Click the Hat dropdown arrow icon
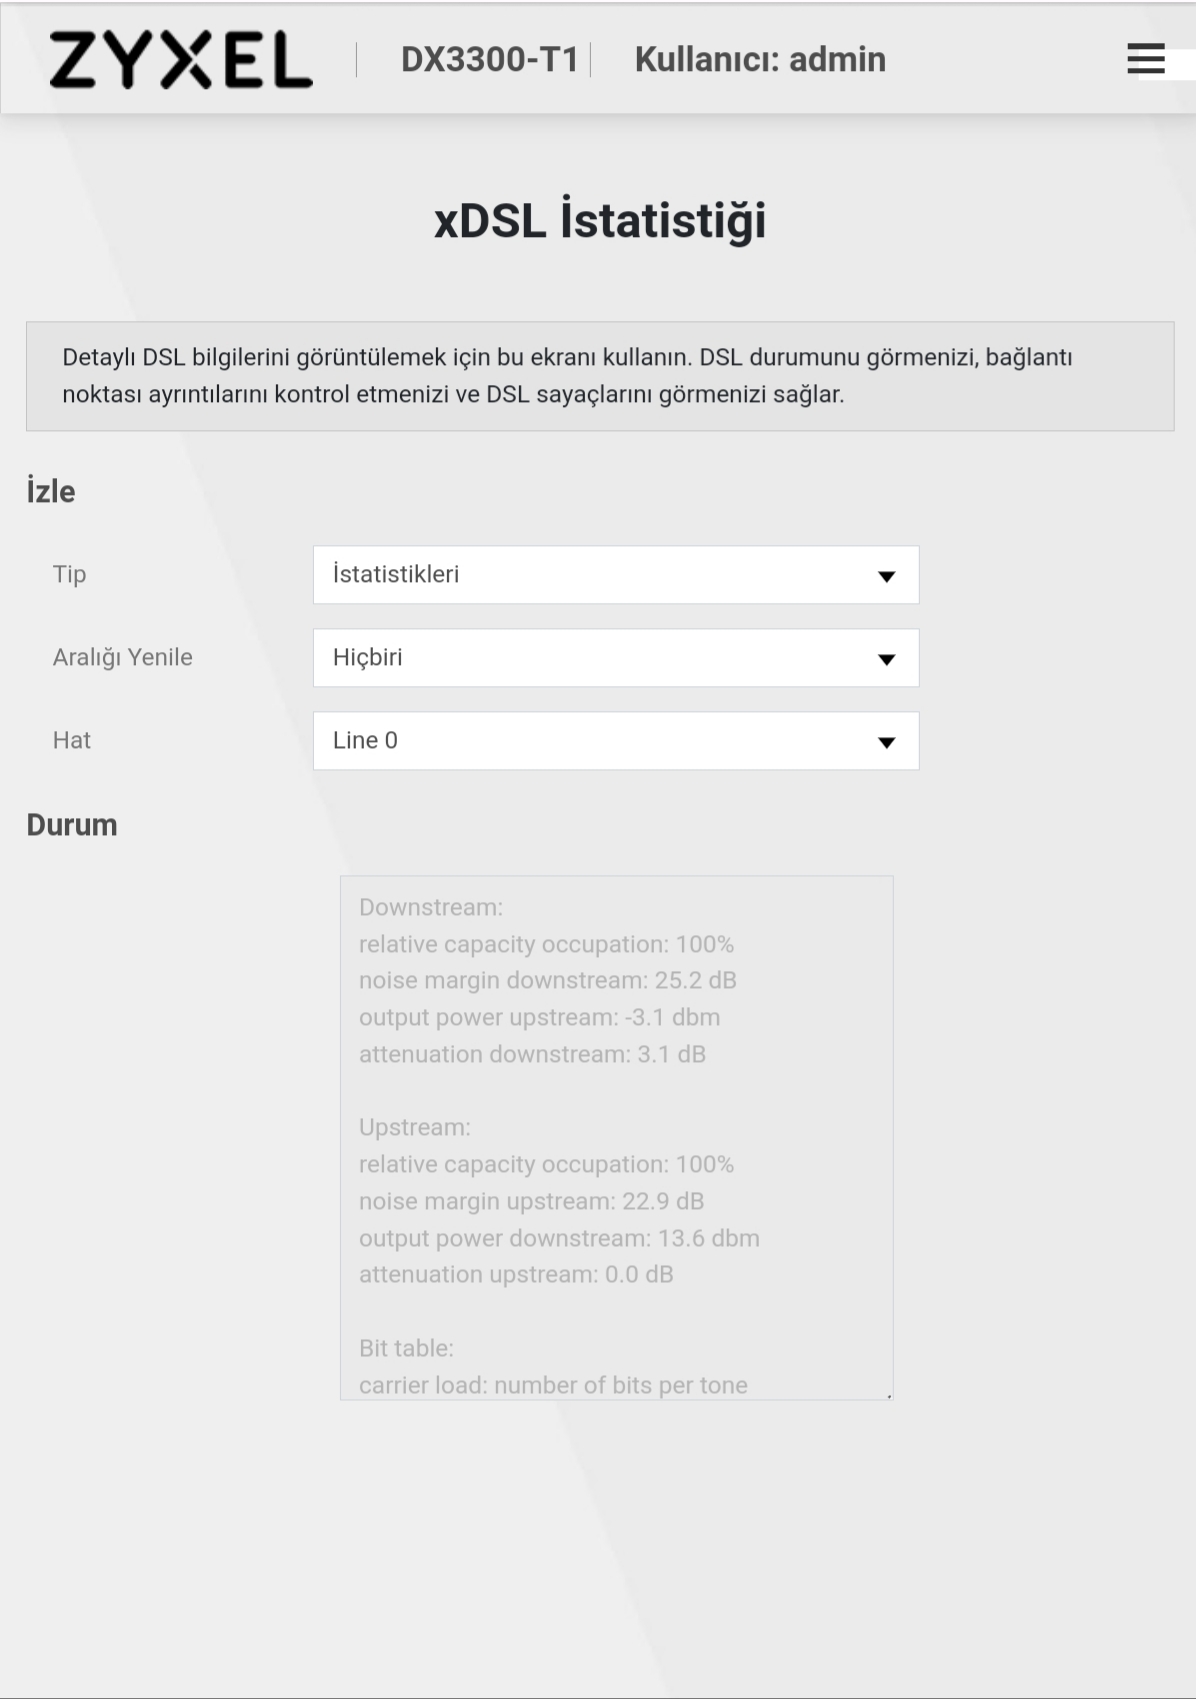 click(886, 742)
